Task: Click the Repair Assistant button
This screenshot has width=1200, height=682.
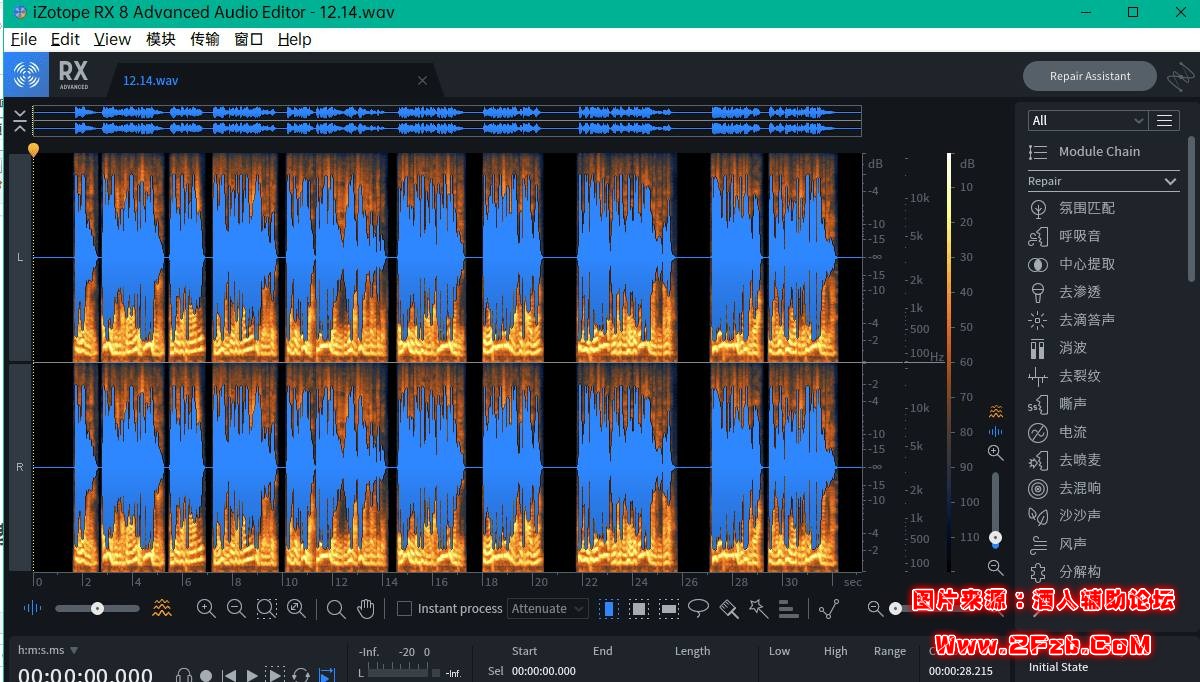Action: pos(1089,76)
